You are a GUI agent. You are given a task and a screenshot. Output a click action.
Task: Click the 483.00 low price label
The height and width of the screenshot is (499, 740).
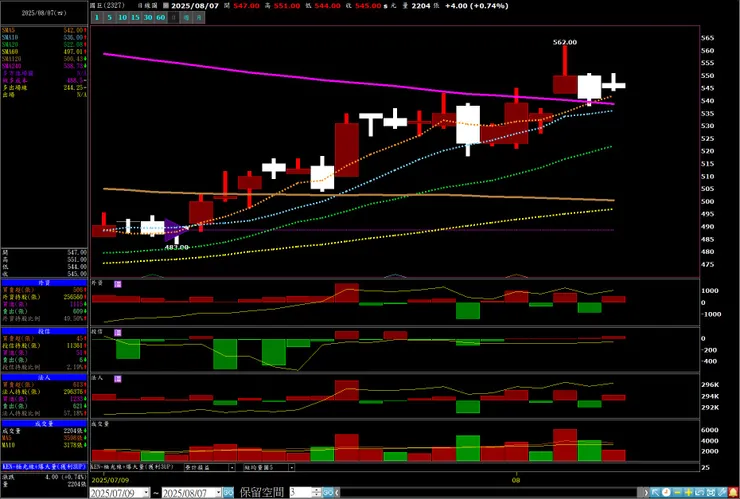[177, 247]
